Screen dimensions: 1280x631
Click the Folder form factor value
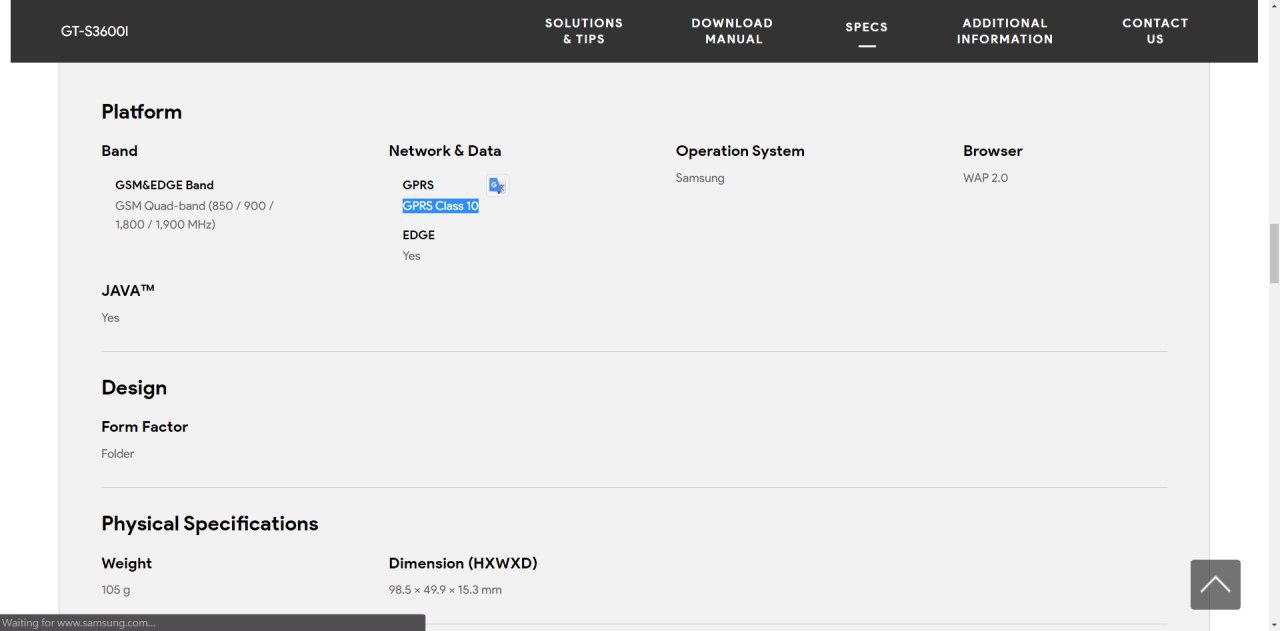(x=117, y=454)
